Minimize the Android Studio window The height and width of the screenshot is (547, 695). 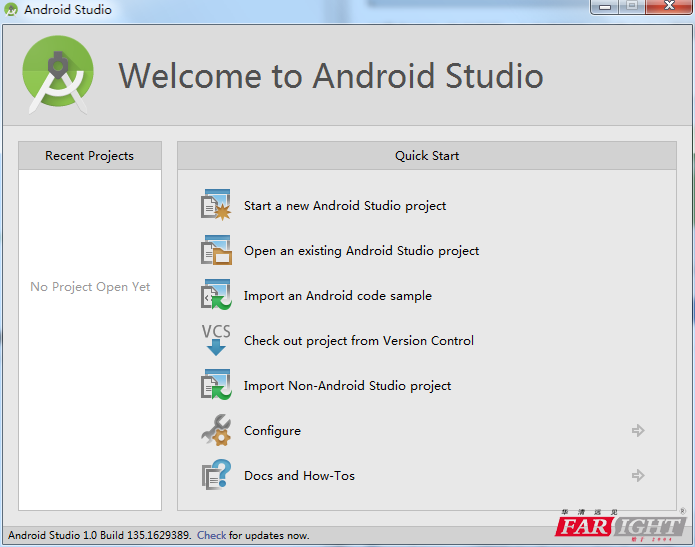coord(605,7)
